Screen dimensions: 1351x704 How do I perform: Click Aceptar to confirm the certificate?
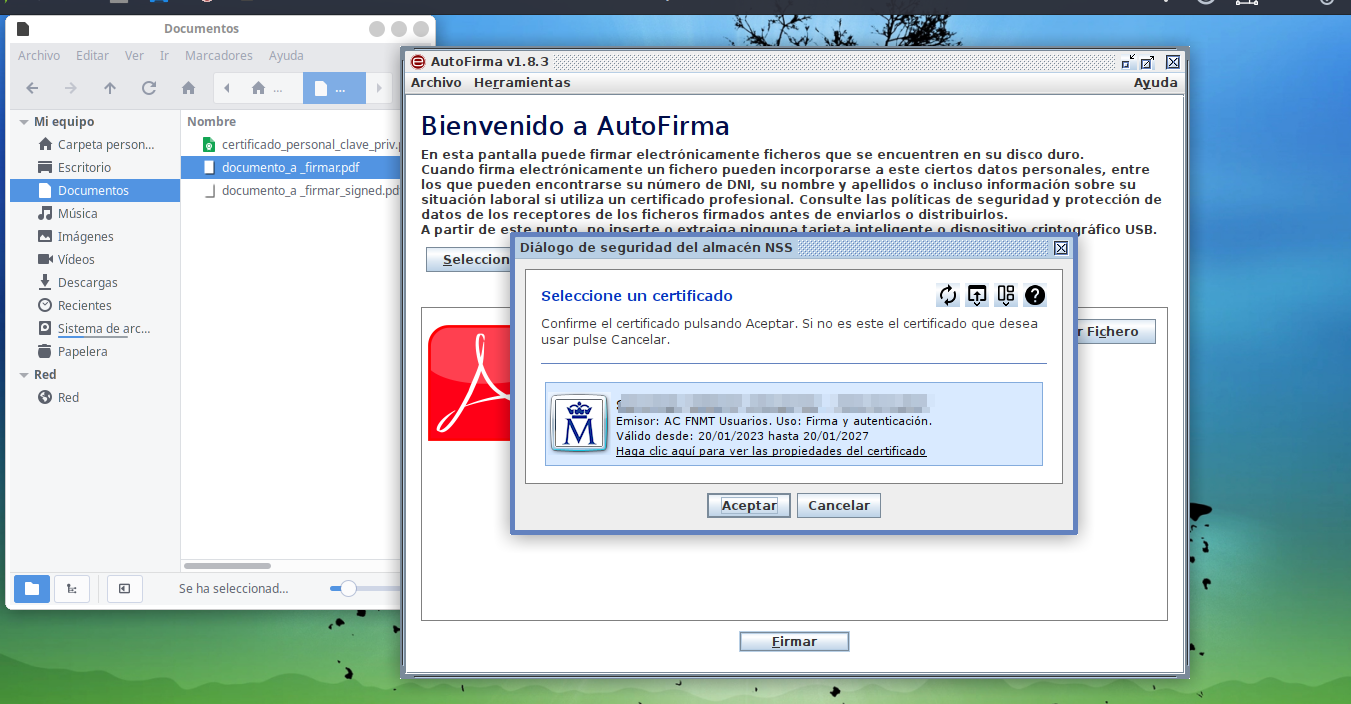(749, 506)
